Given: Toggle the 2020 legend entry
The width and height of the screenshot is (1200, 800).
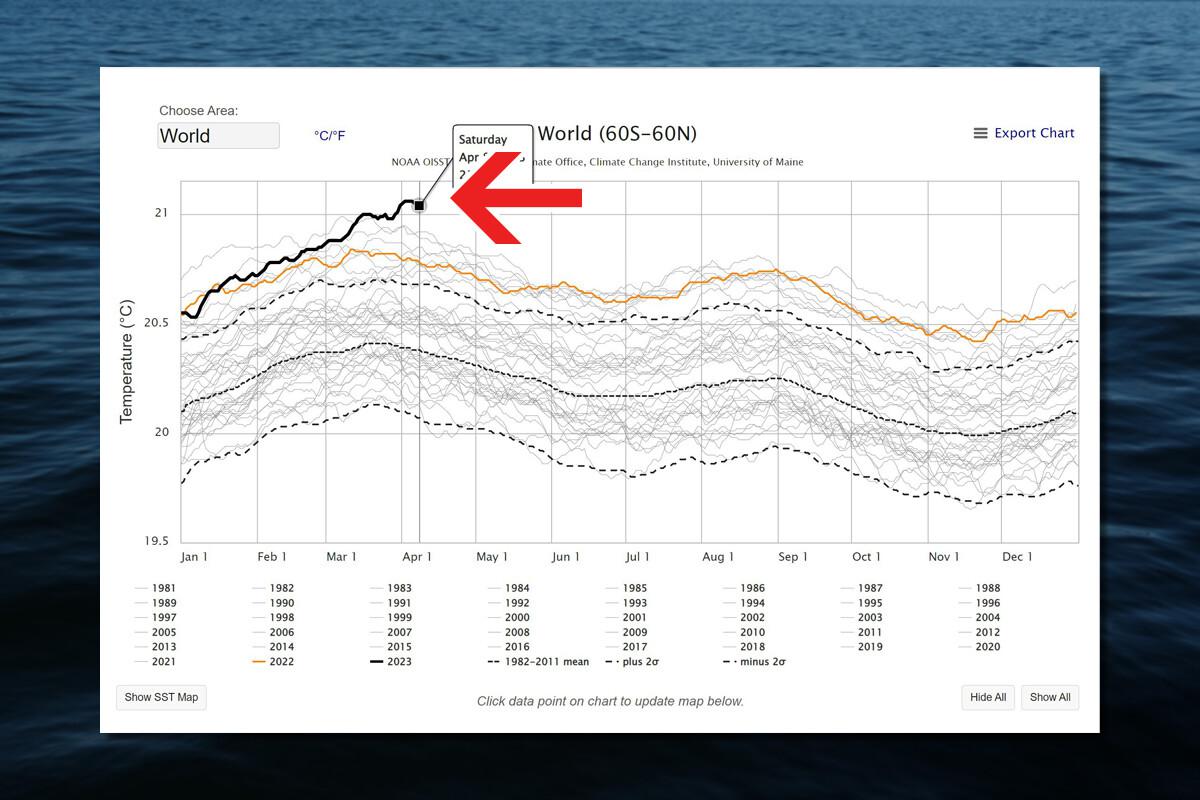Looking at the screenshot, I should [986, 647].
